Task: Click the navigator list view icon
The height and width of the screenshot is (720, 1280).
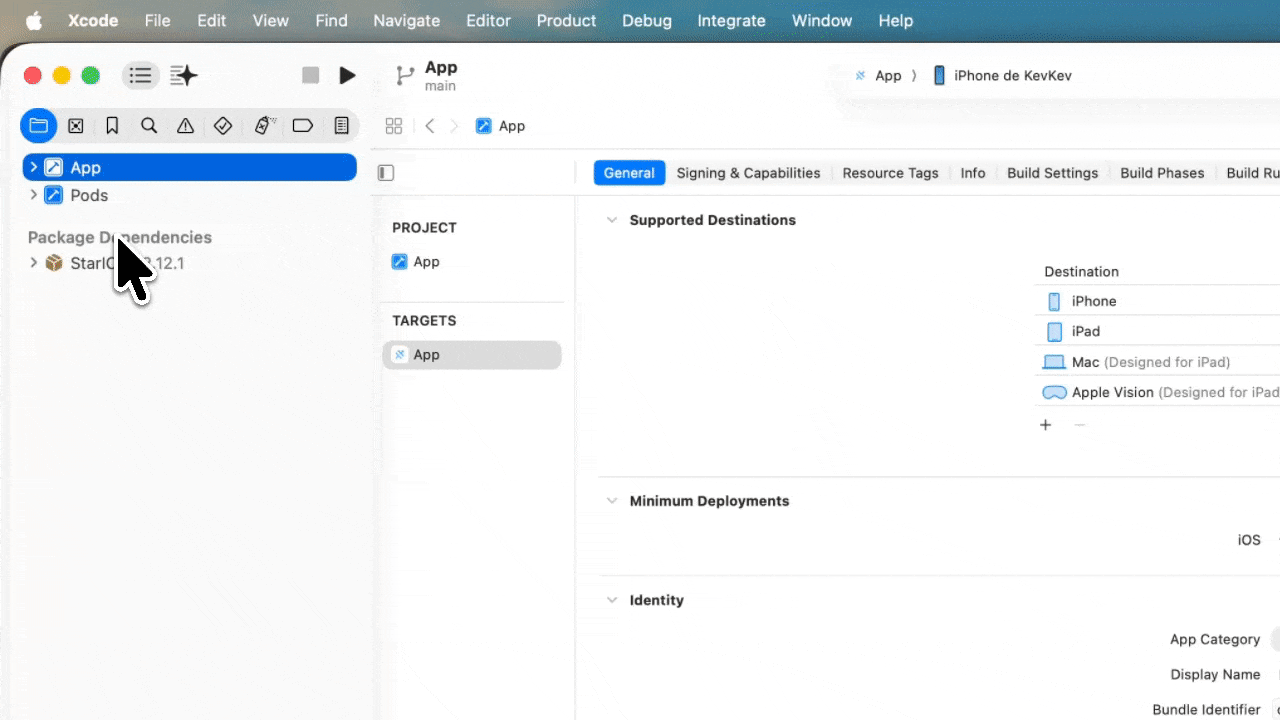Action: pos(141,75)
